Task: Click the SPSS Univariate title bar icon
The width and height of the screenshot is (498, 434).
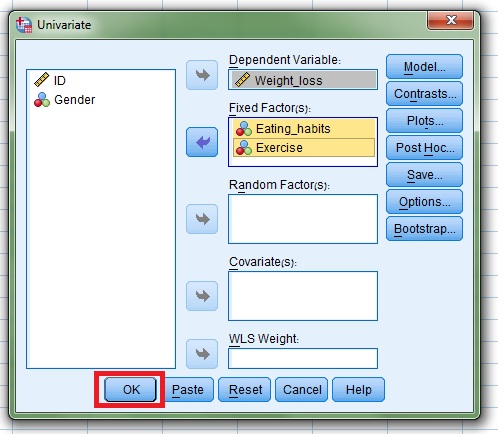Action: click(24, 25)
